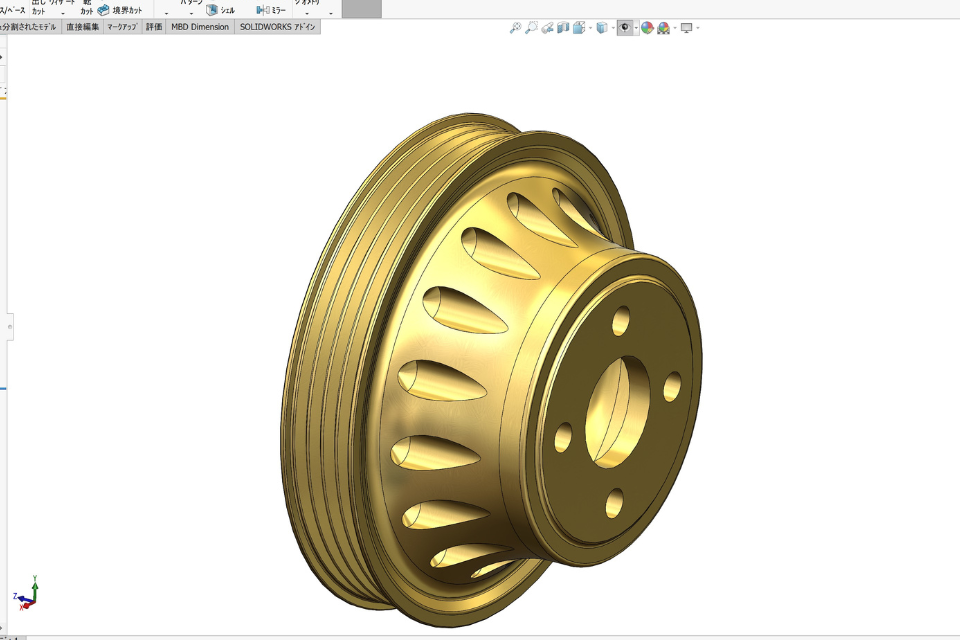Open the Display Style dropdown arrow
Viewport: 960px width, 640px height.
(x=613, y=28)
